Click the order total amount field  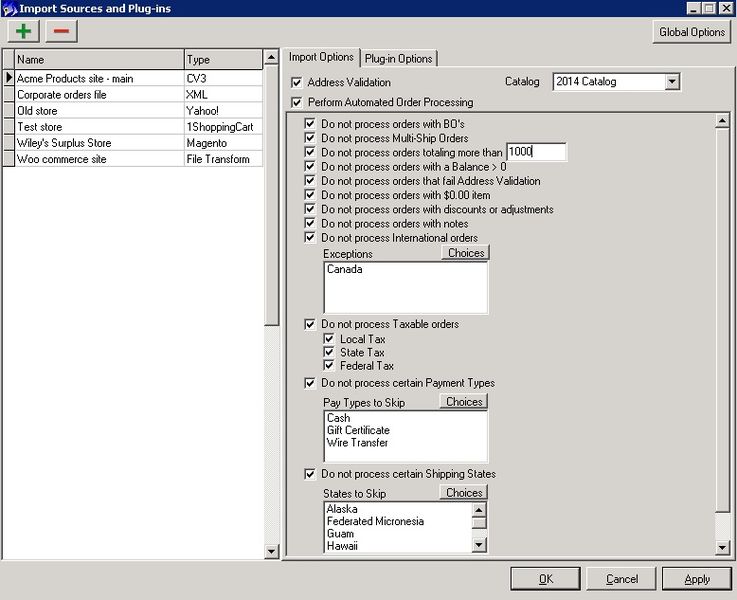click(536, 152)
